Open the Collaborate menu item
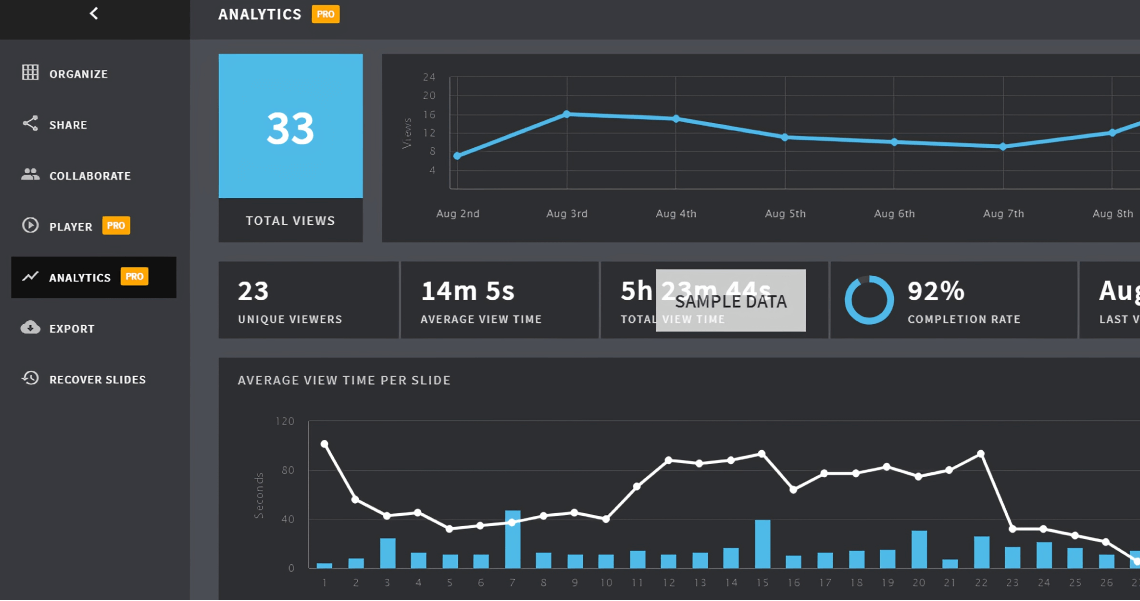The image size is (1140, 601). [94, 175]
